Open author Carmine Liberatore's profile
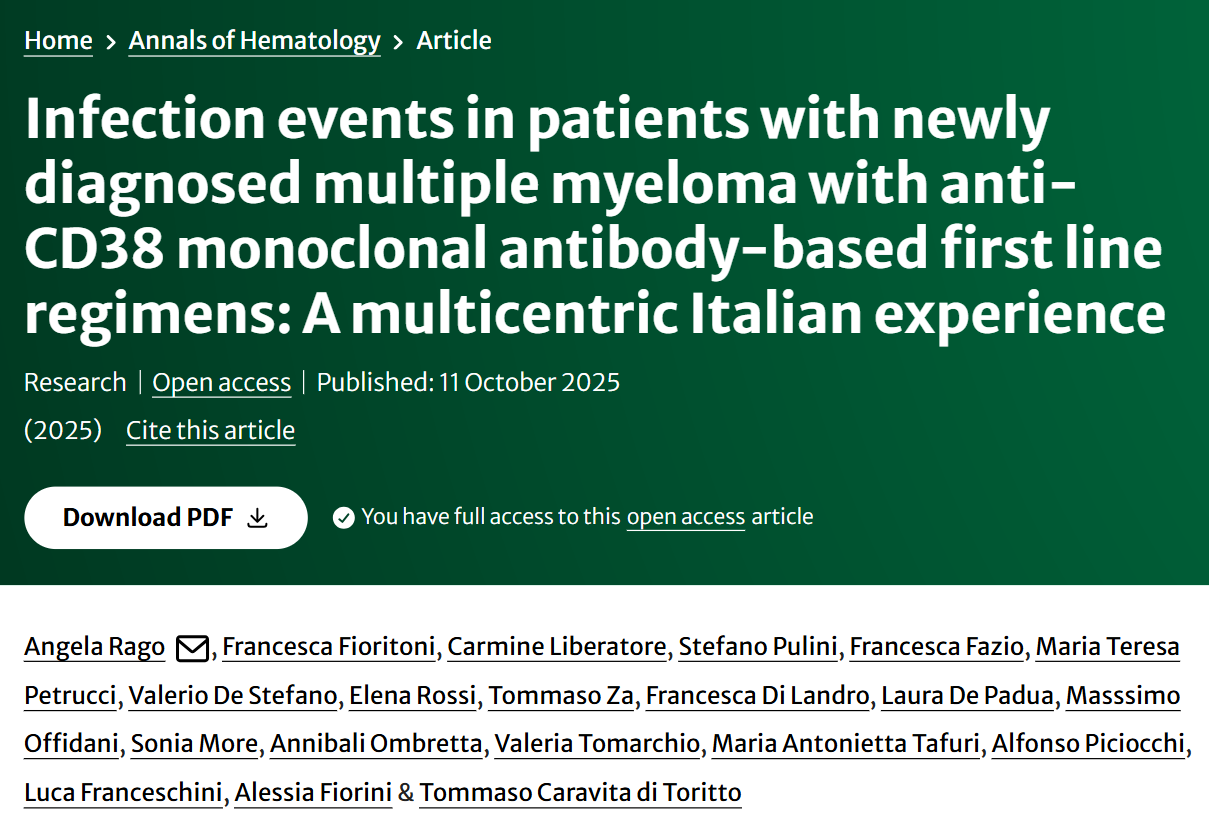Viewport: 1209px width, 831px height. point(556,647)
